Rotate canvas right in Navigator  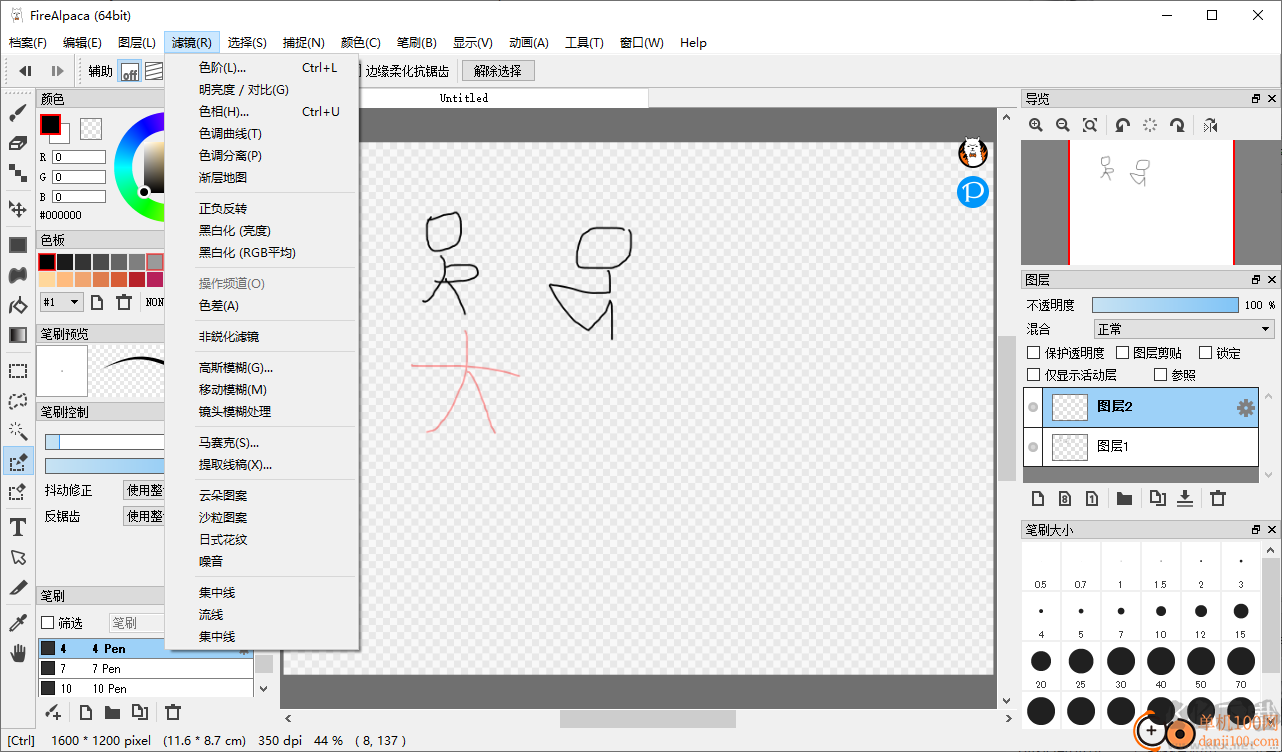click(x=1177, y=125)
